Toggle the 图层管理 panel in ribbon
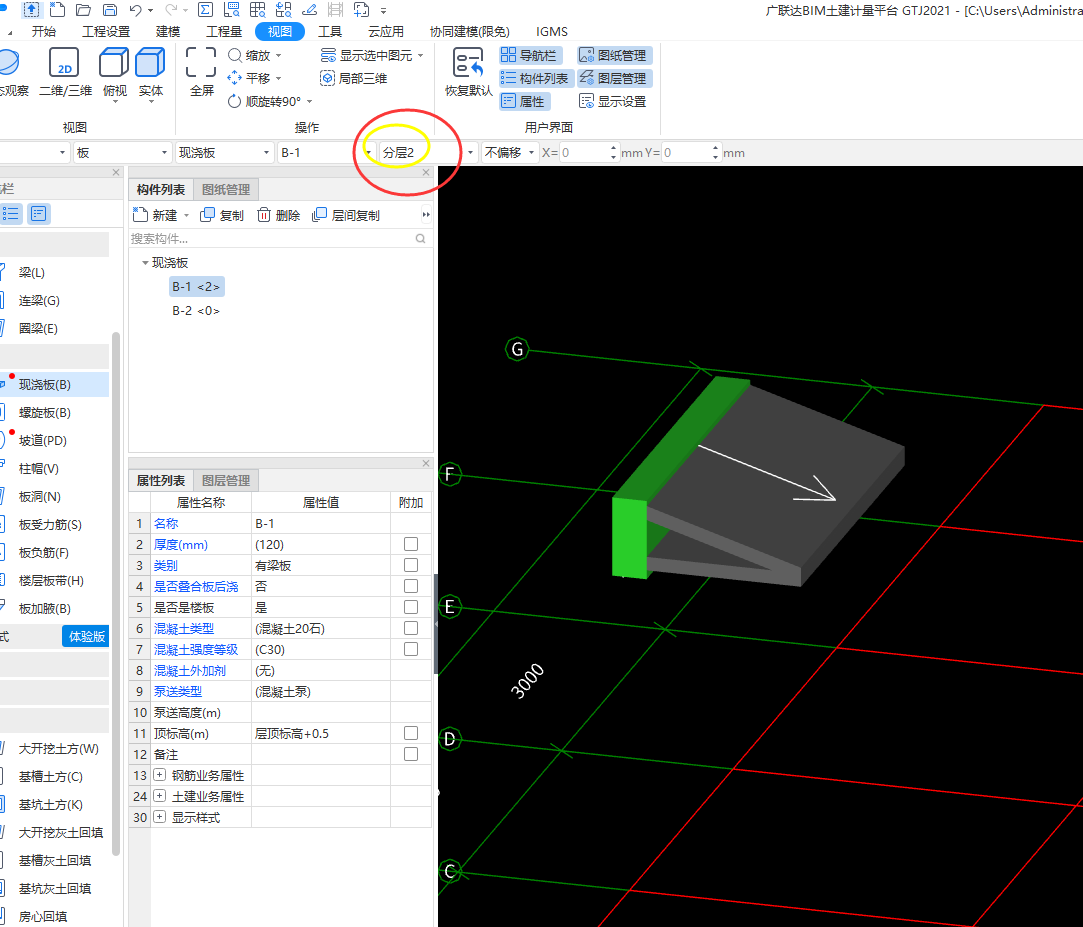This screenshot has height=927, width=1083. (614, 78)
